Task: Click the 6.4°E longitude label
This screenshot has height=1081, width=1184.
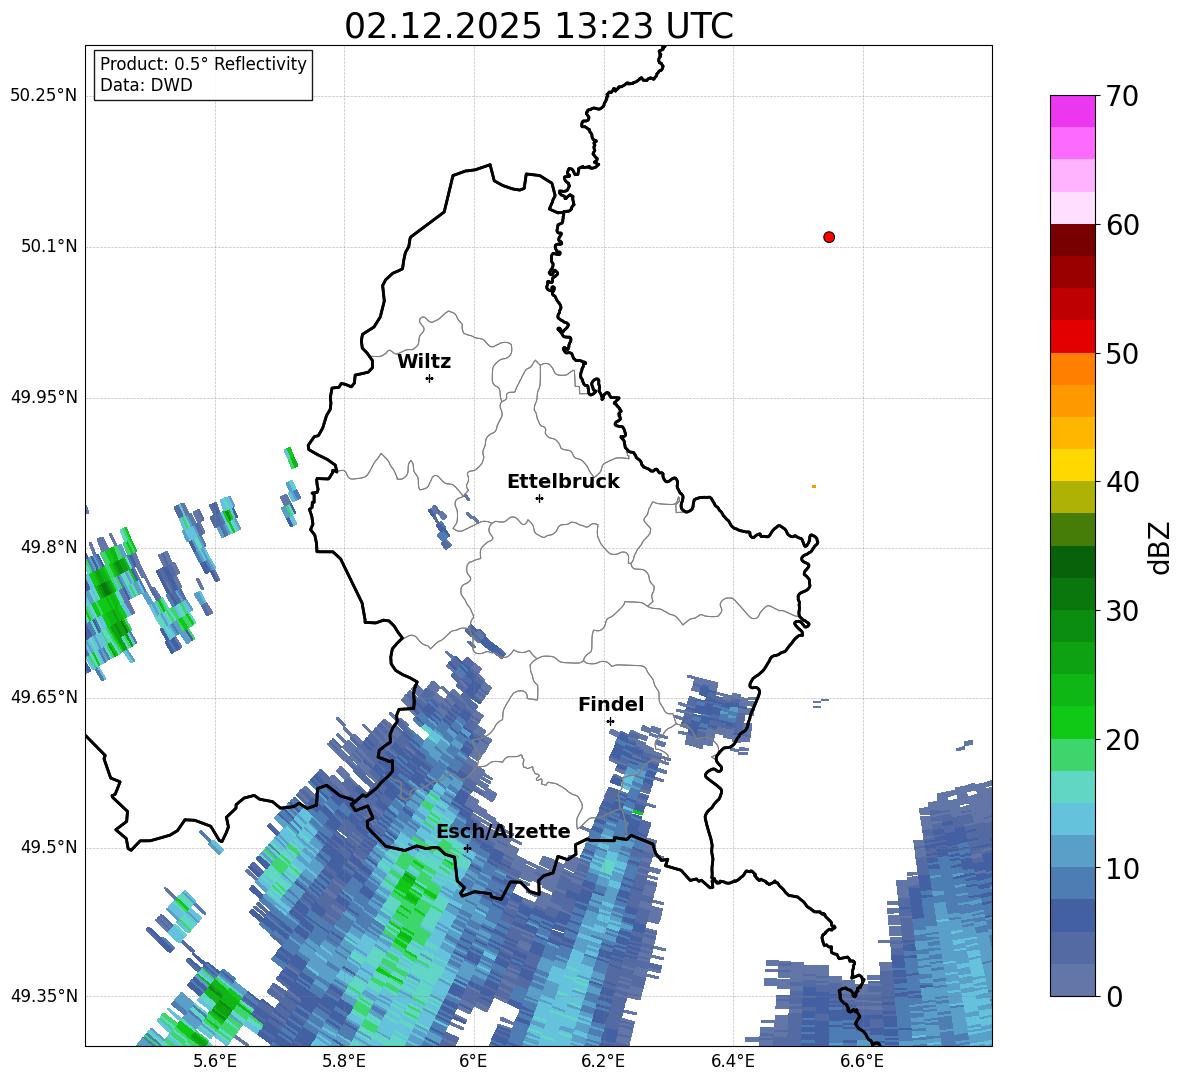Action: (732, 1062)
